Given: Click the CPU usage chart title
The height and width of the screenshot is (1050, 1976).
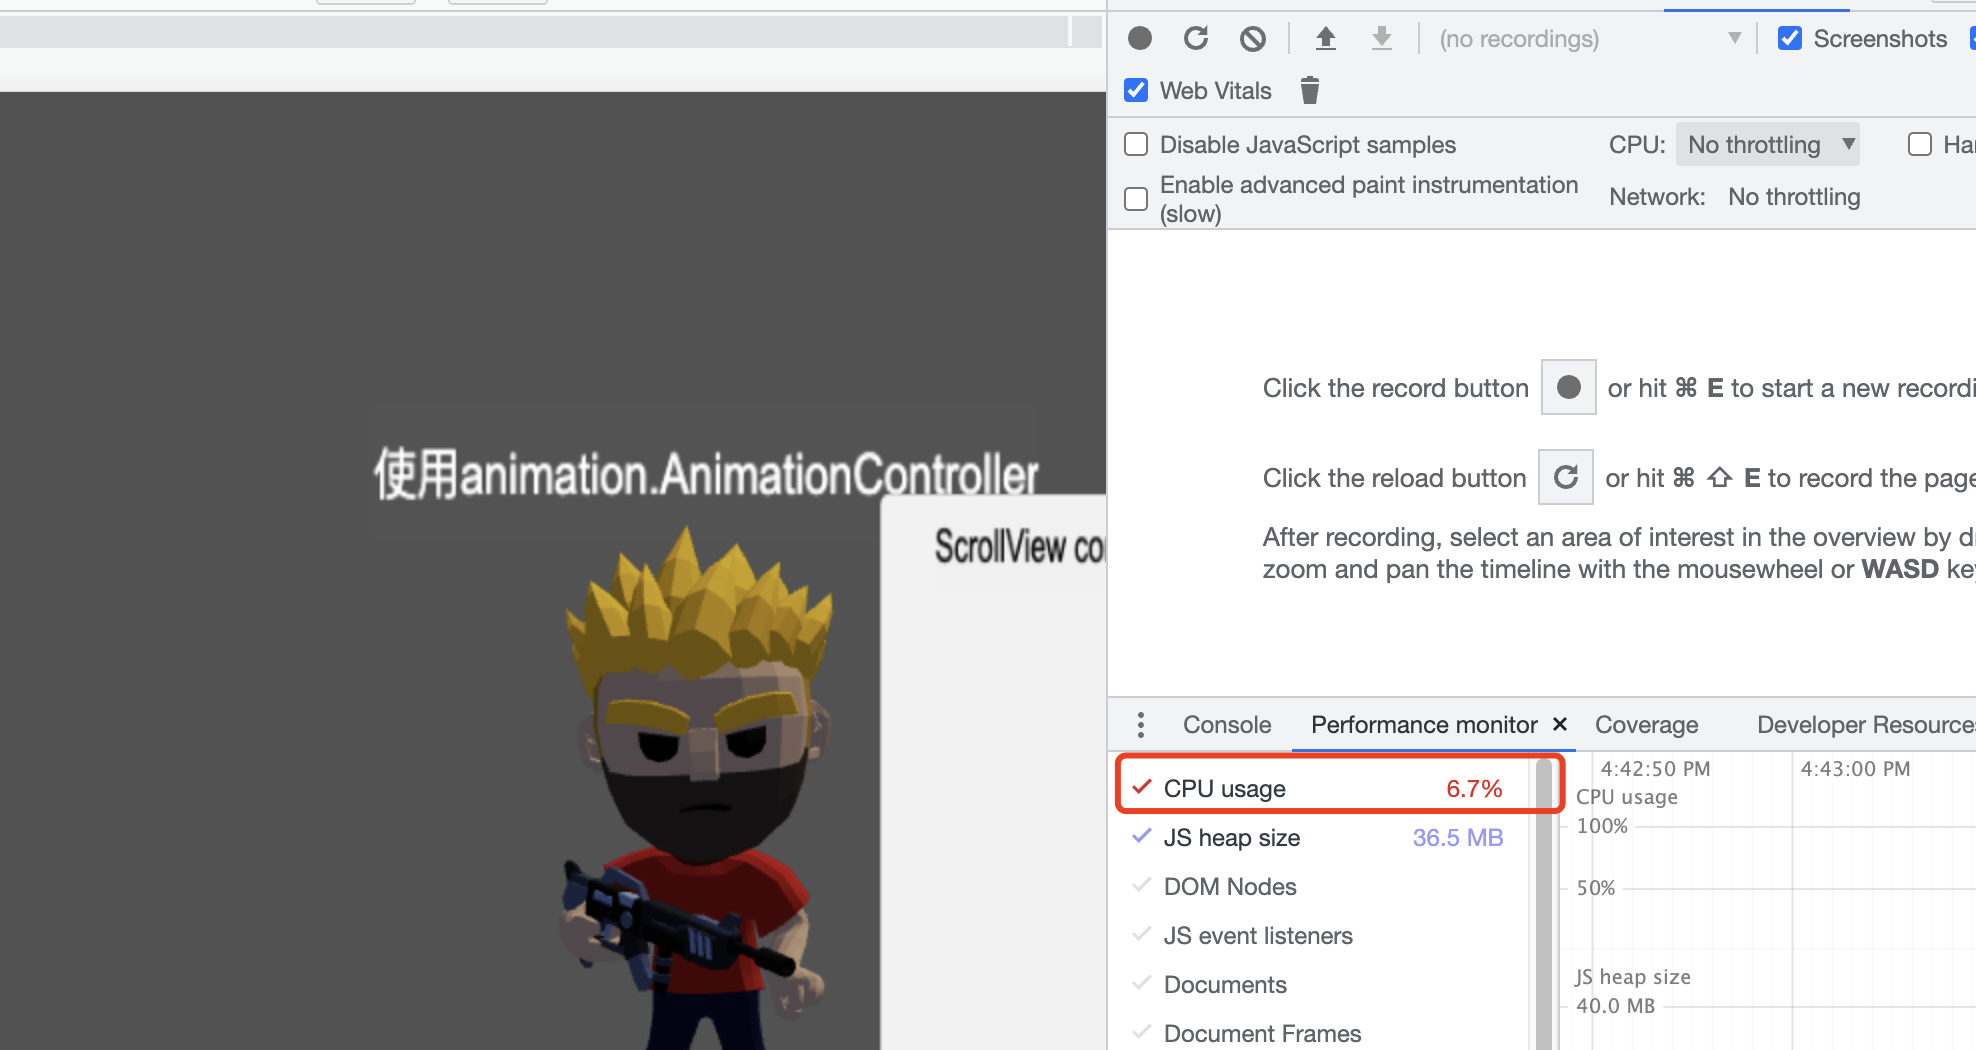Looking at the screenshot, I should pyautogui.click(x=1627, y=797).
